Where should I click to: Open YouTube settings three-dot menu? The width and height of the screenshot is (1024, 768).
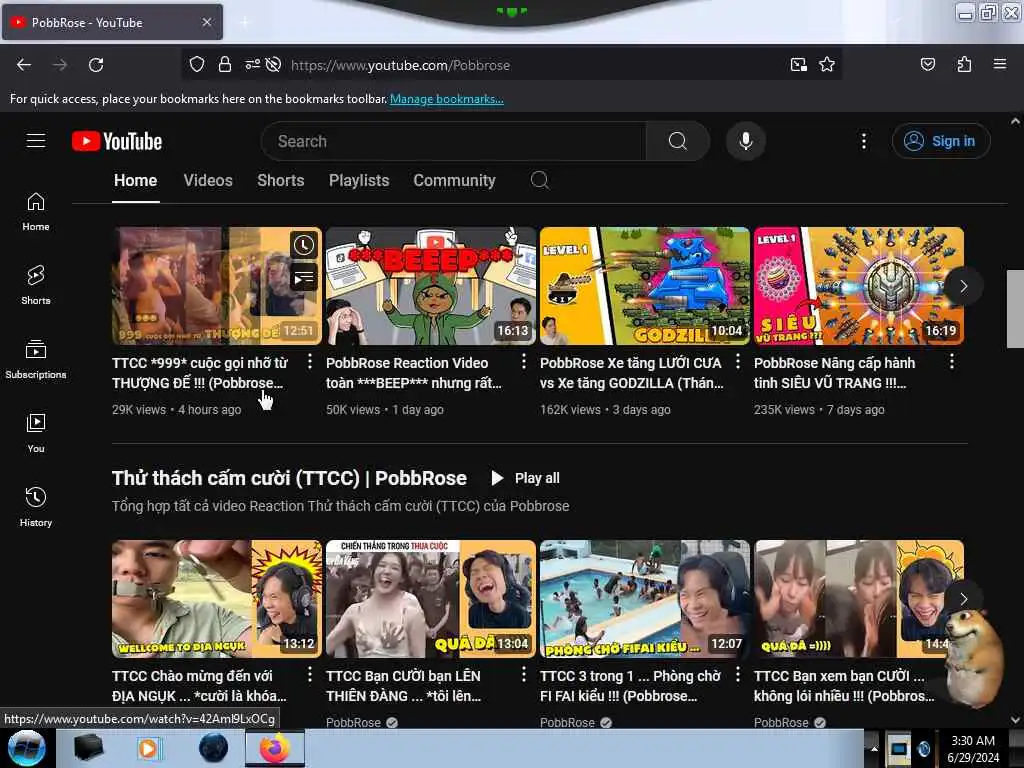click(863, 141)
